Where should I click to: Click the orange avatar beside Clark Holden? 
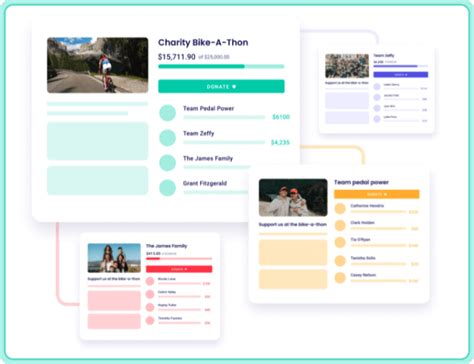tap(340, 225)
